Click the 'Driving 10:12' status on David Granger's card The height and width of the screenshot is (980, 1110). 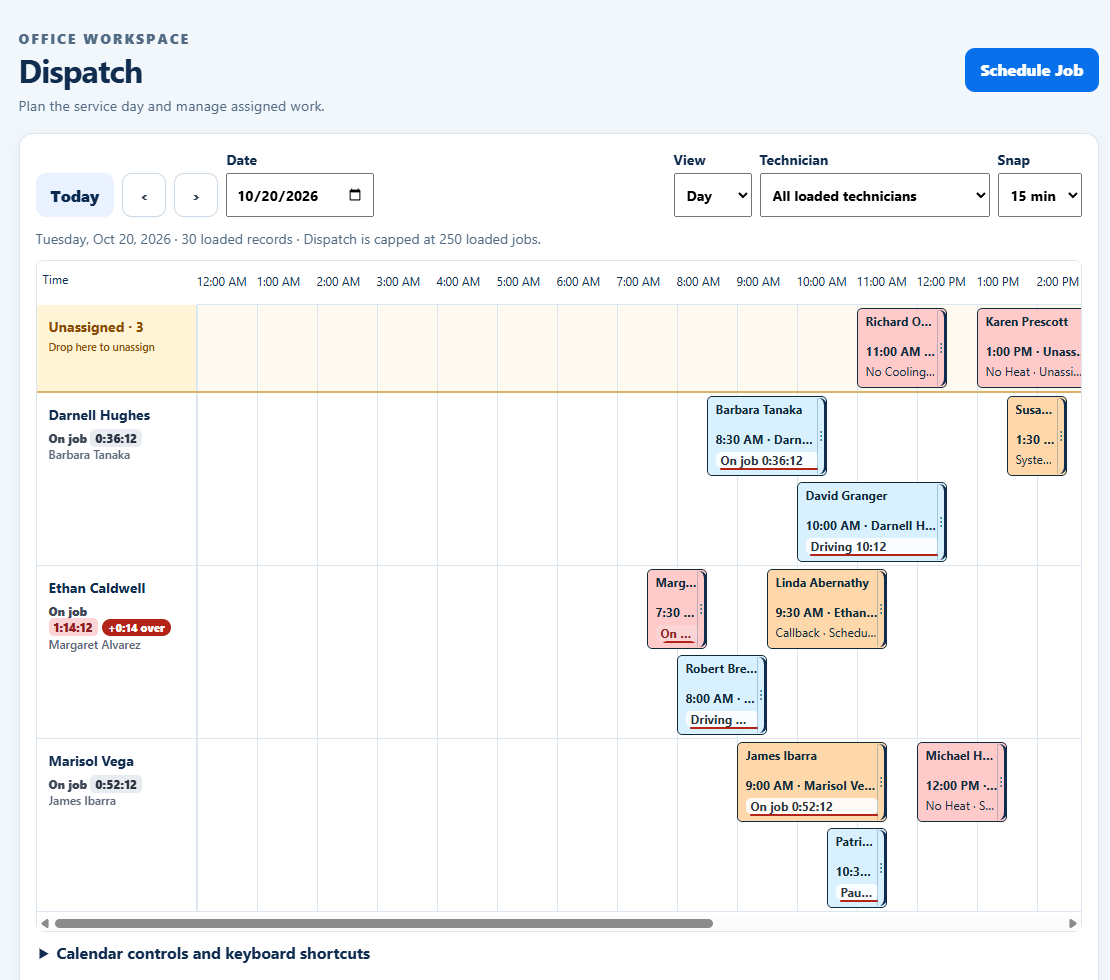[873, 547]
